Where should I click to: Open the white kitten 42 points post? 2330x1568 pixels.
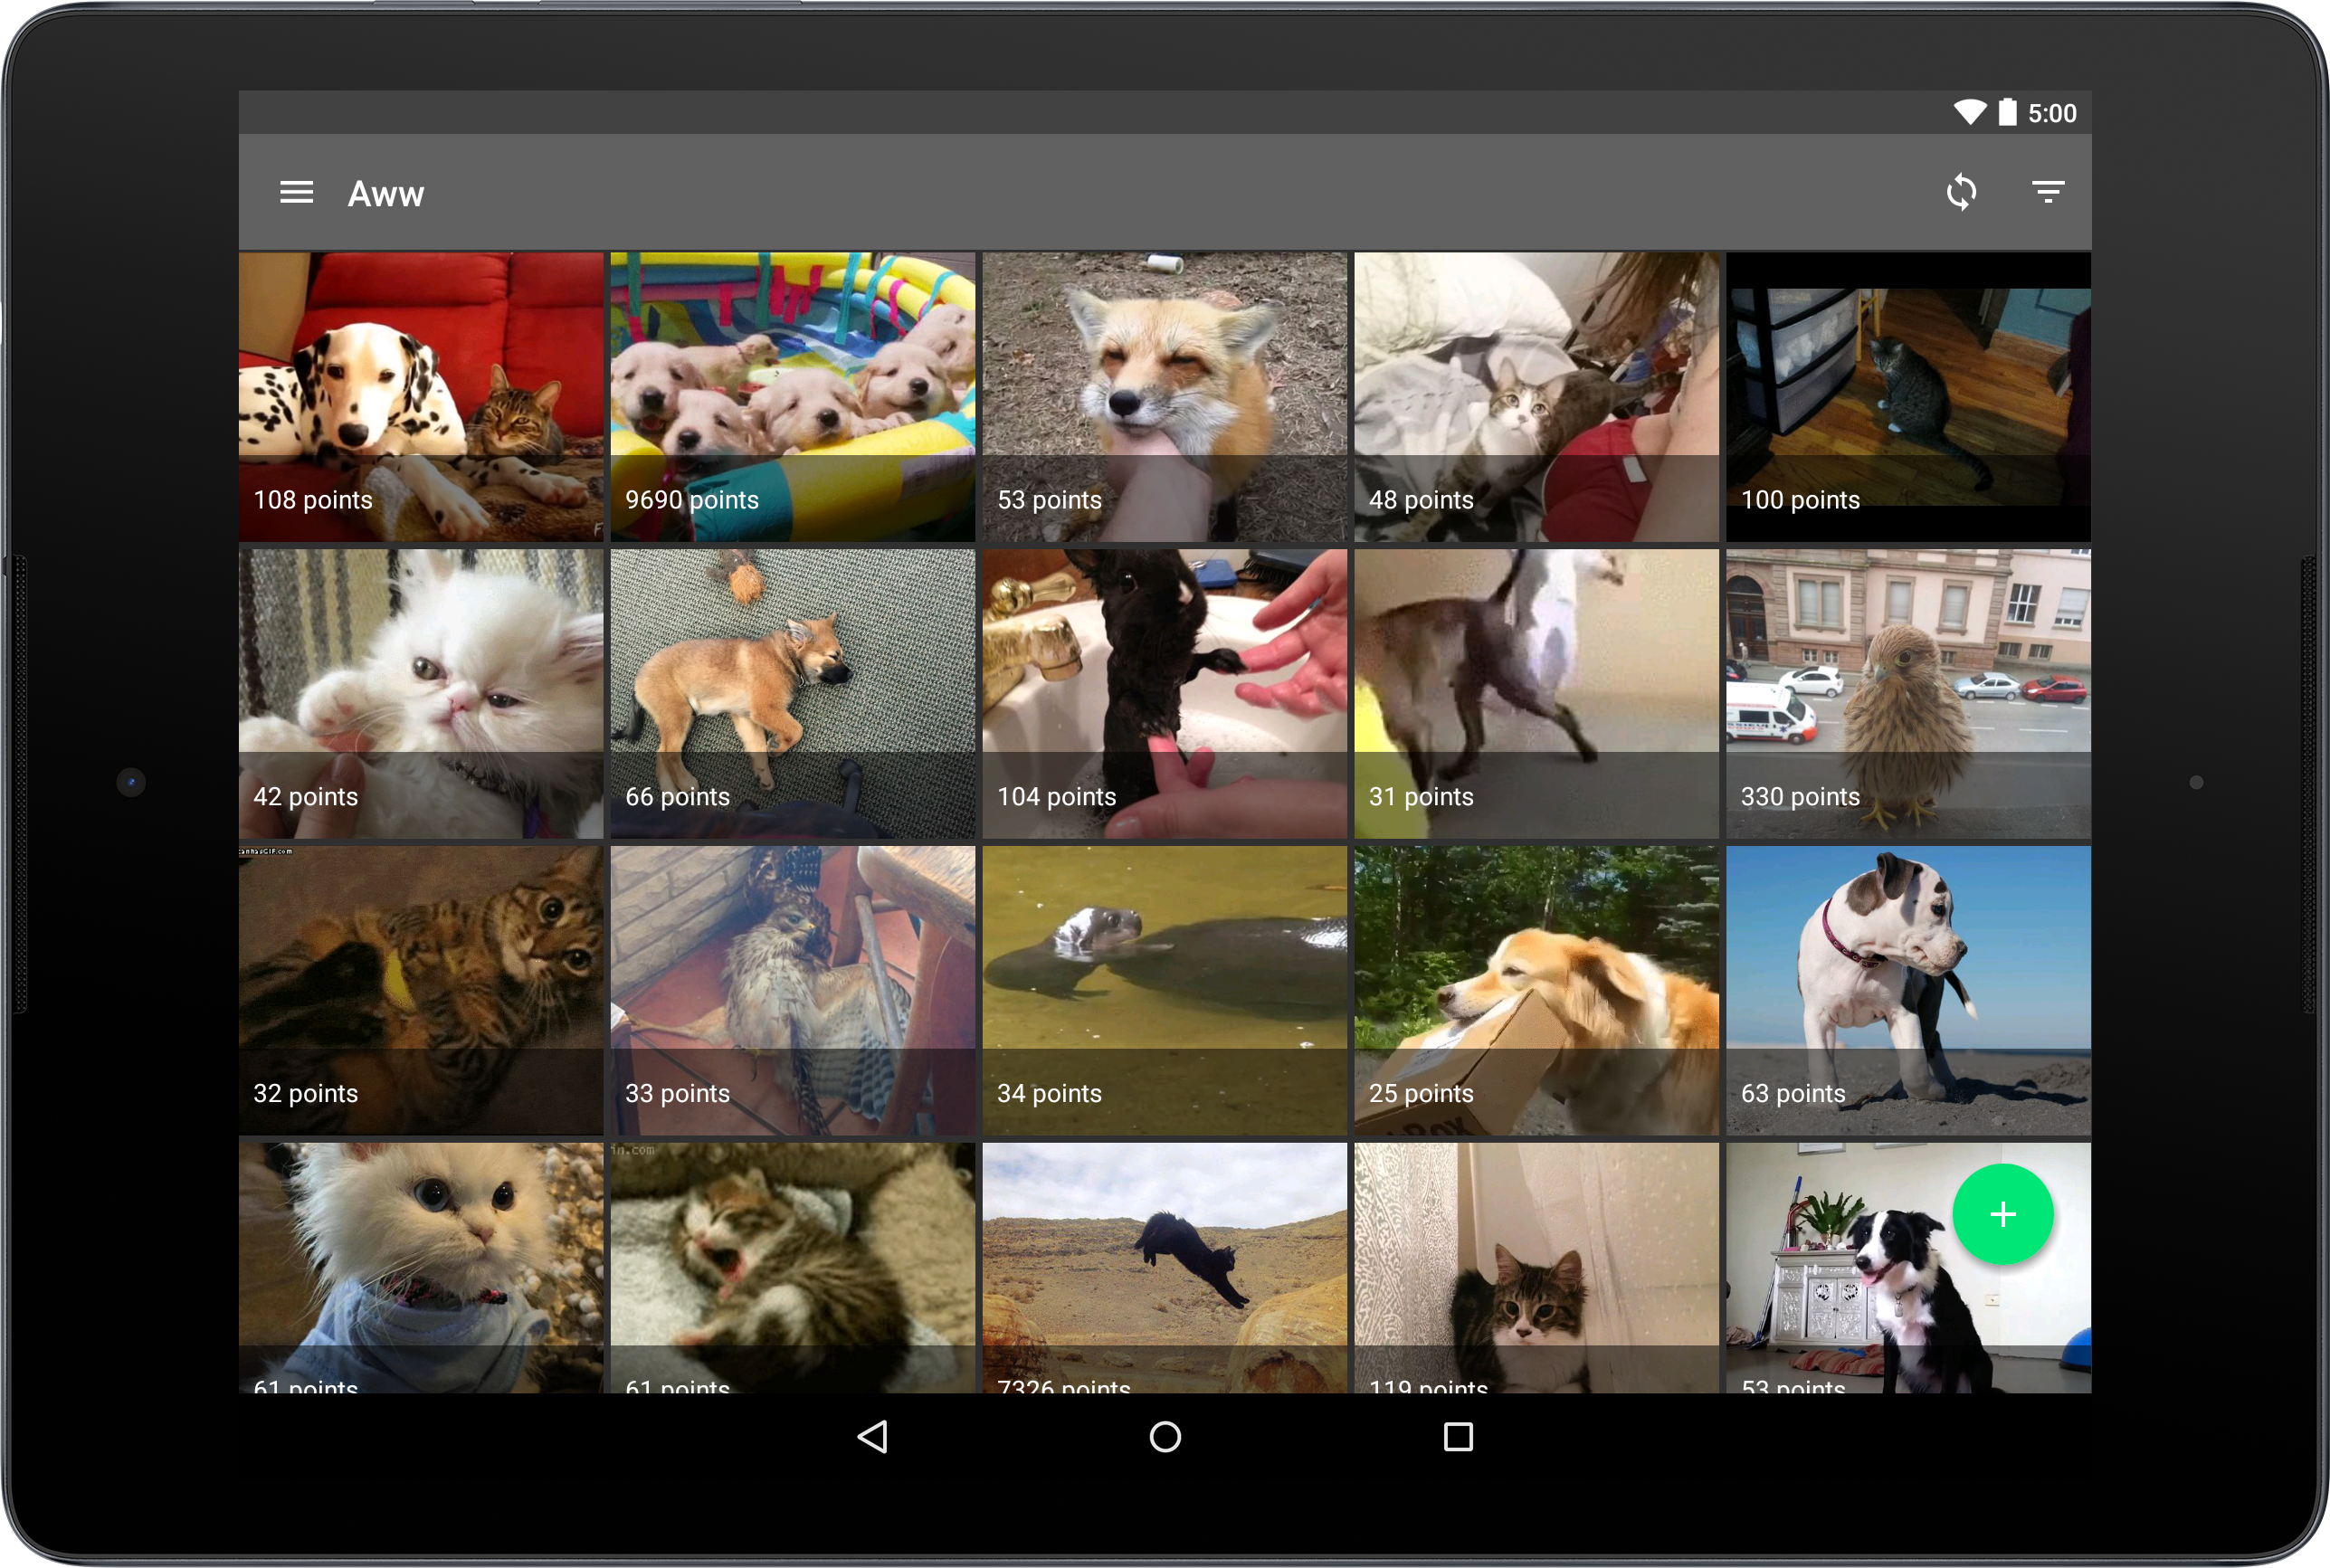coord(421,692)
